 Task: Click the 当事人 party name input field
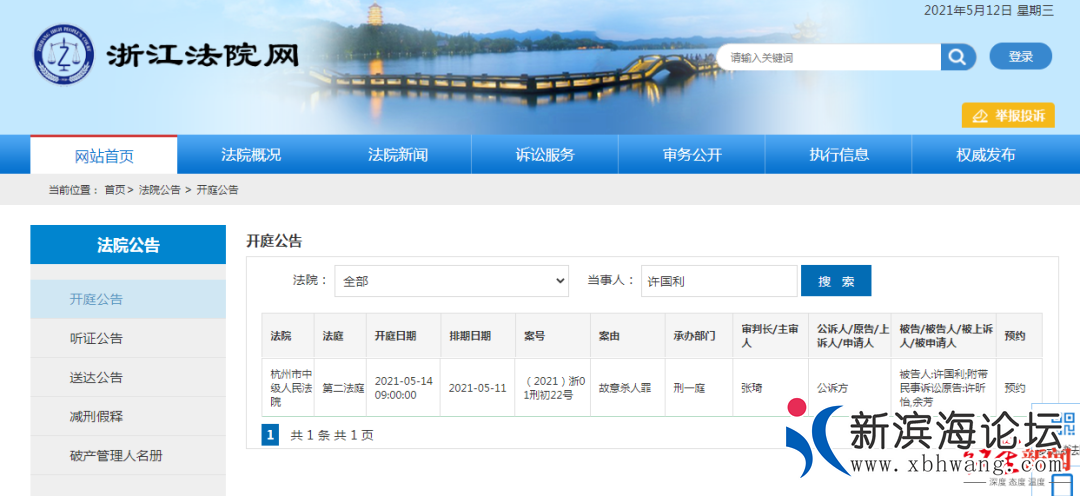pos(718,281)
